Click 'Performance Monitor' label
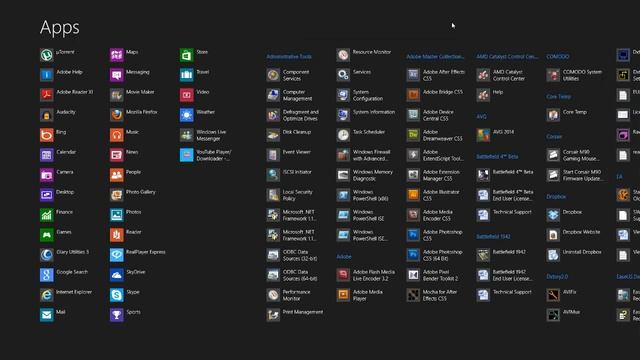Viewport: 640px width, 360px height. (x=297, y=295)
